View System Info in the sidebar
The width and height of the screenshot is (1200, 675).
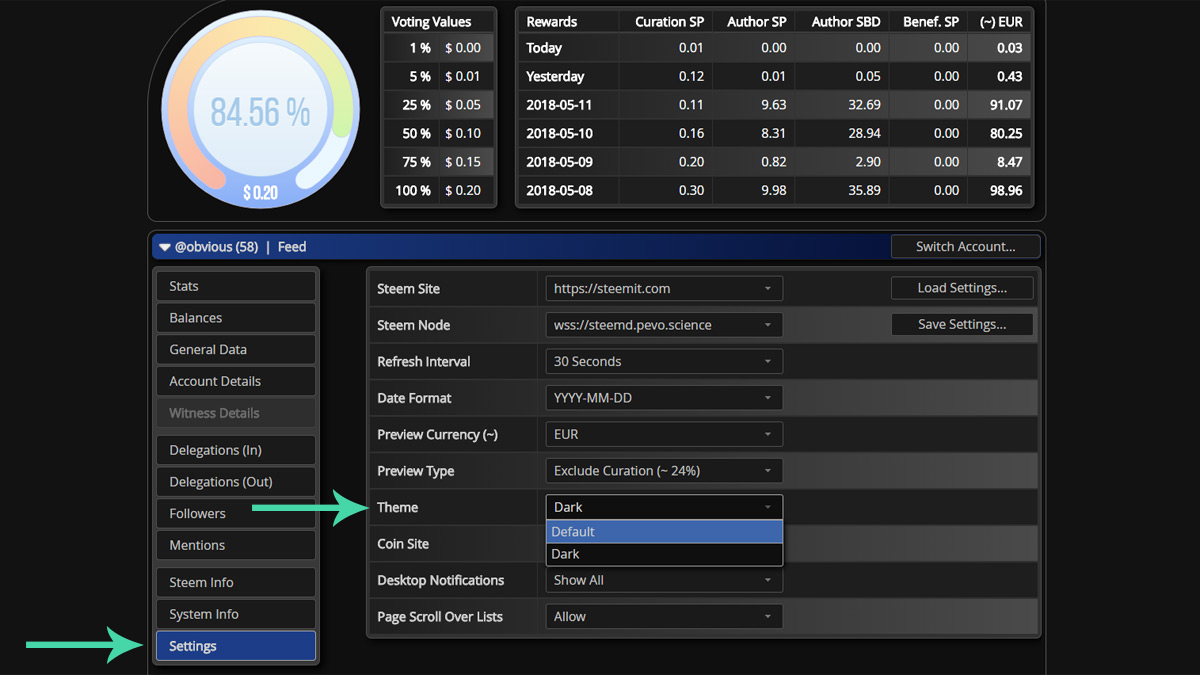tap(236, 614)
